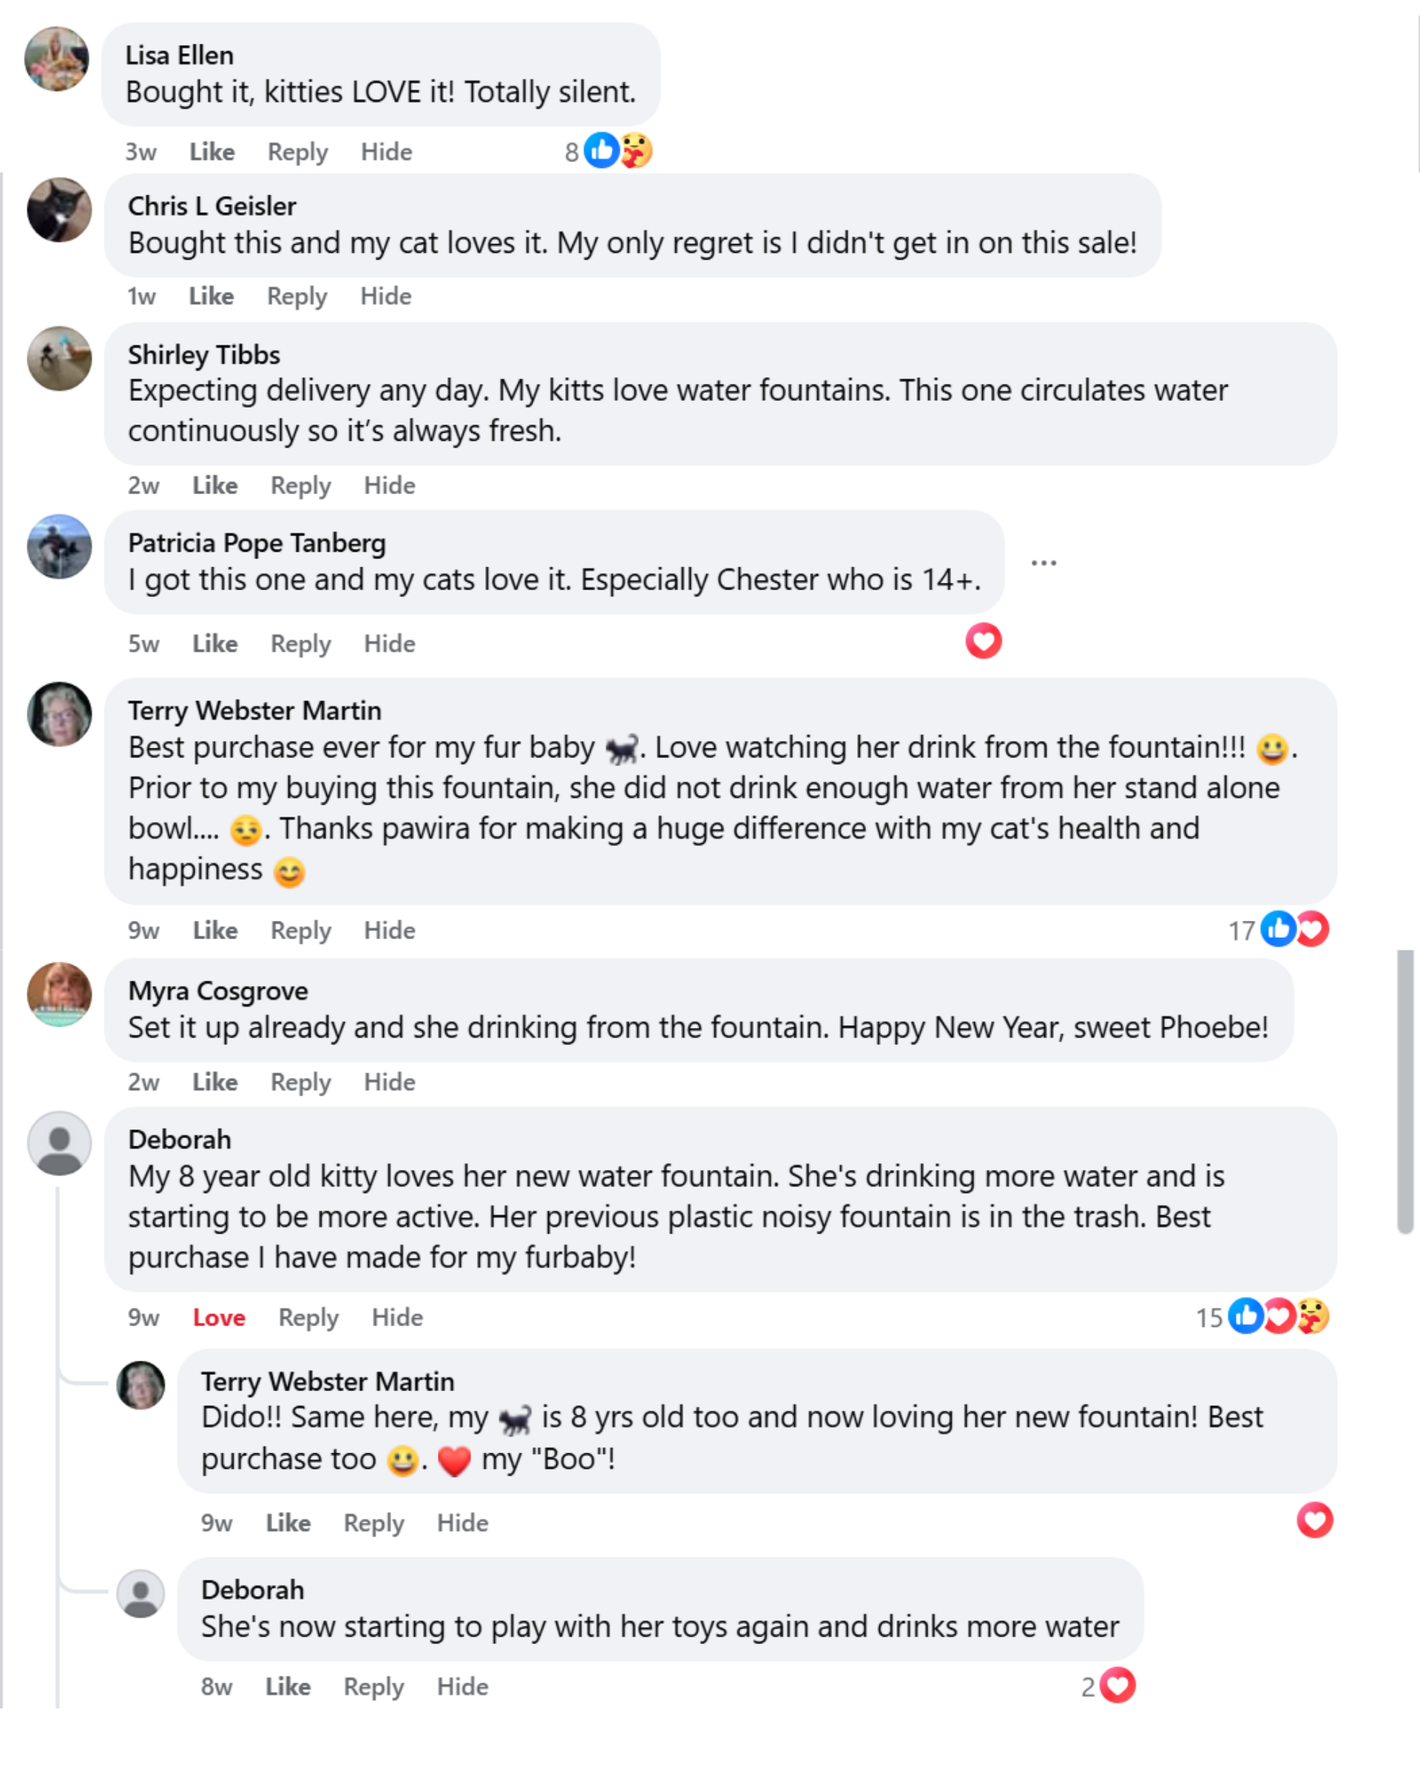This screenshot has width=1420, height=1775.
Task: Click the 5w timestamp on Patricia's comment
Action: (143, 644)
